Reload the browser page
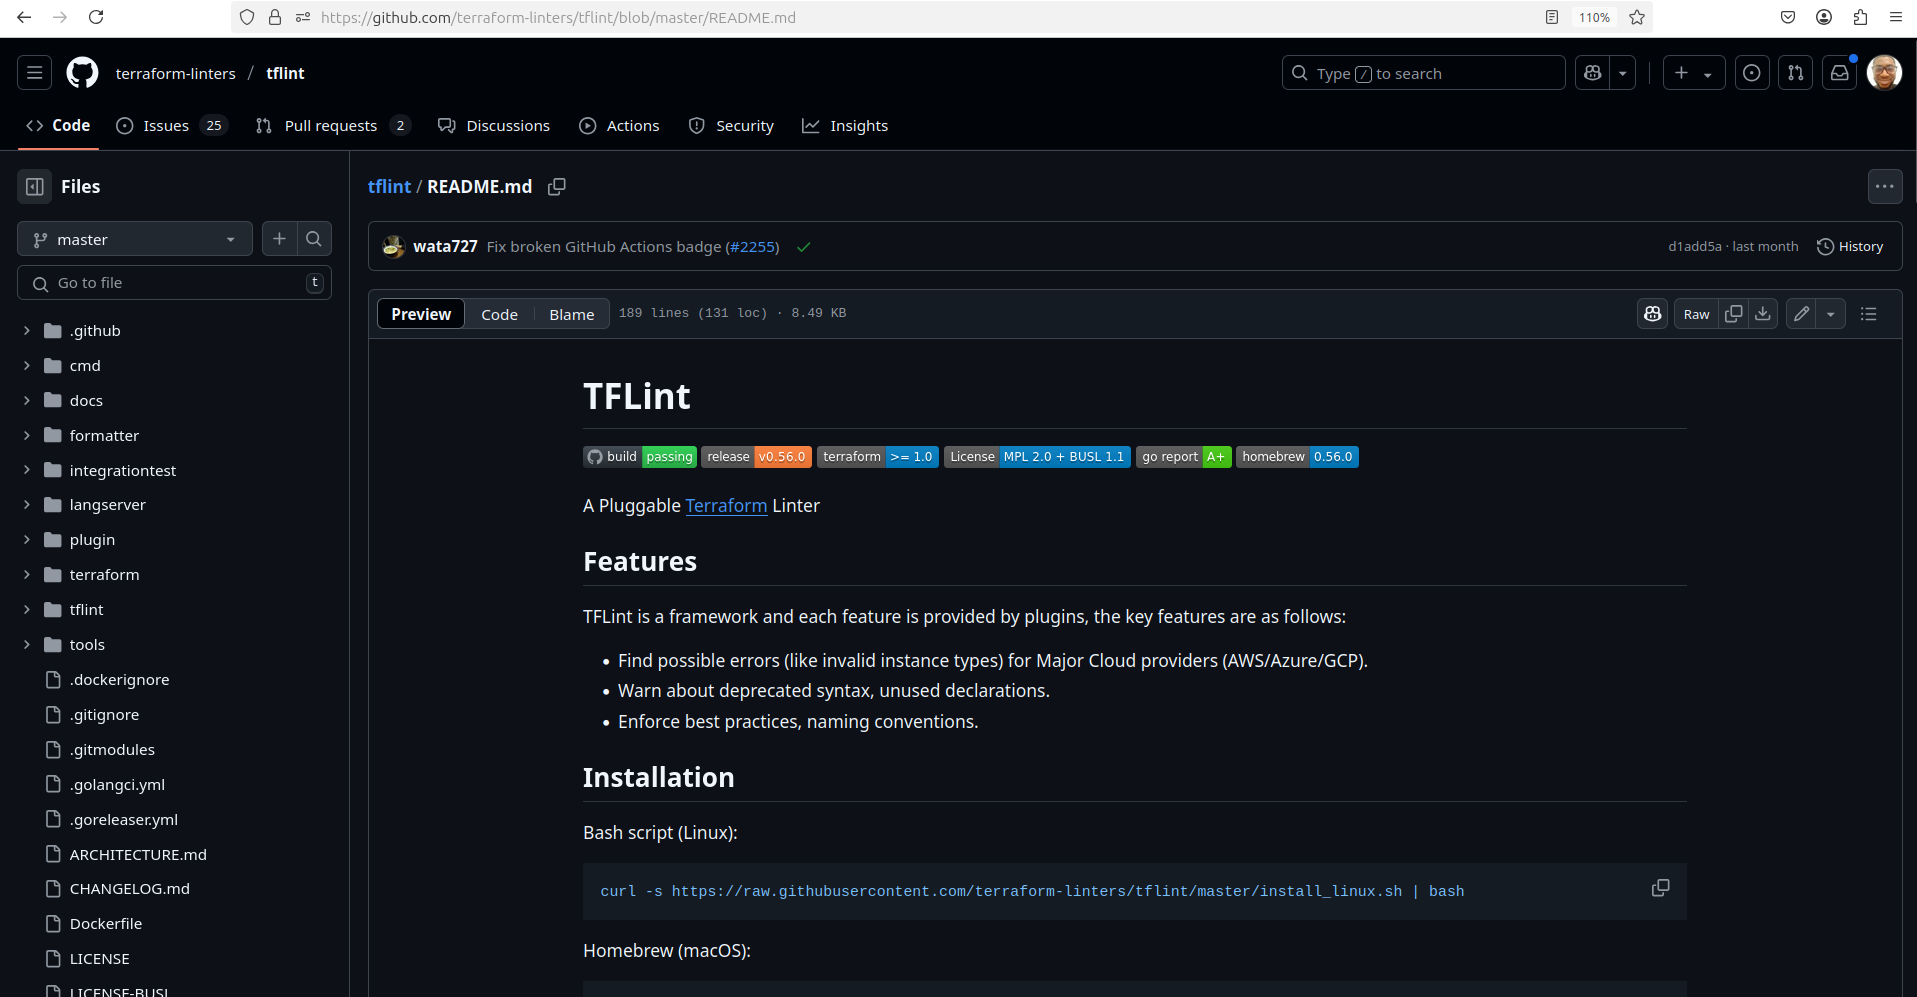1917x997 pixels. [x=96, y=17]
